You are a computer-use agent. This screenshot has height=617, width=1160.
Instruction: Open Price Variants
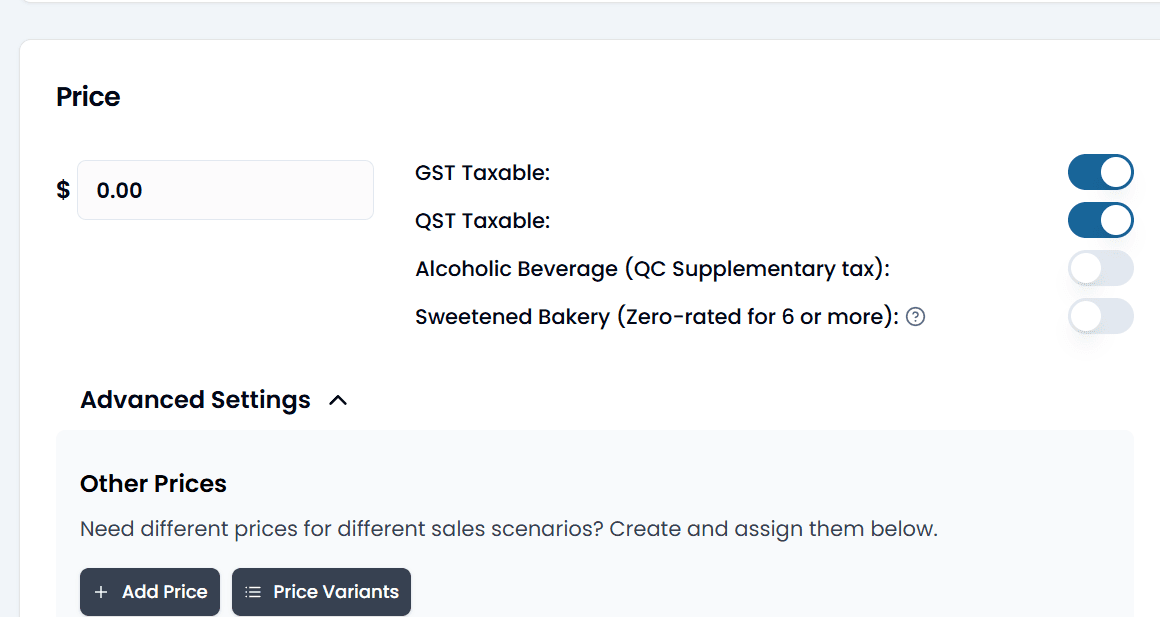tap(321, 592)
